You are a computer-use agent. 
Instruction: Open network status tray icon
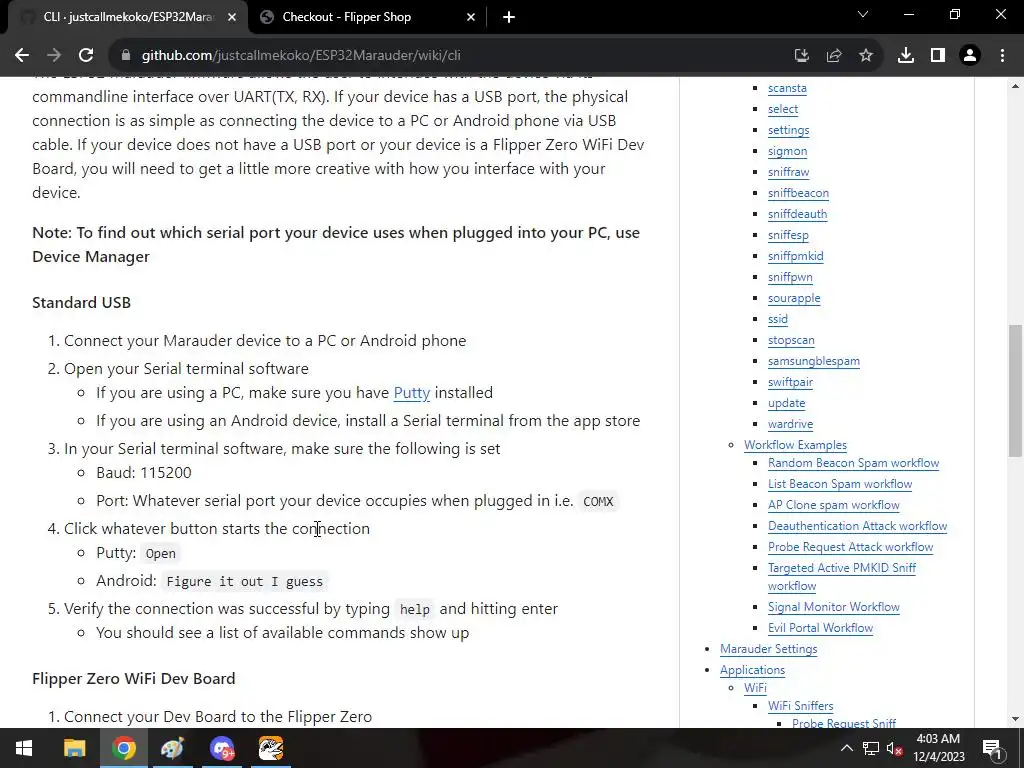pyautogui.click(x=871, y=748)
